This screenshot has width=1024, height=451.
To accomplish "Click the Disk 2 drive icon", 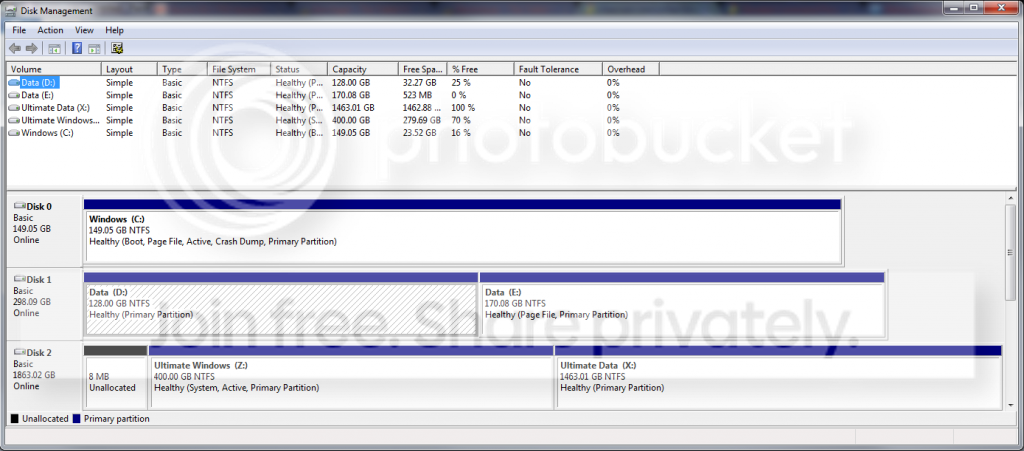I will [20, 352].
